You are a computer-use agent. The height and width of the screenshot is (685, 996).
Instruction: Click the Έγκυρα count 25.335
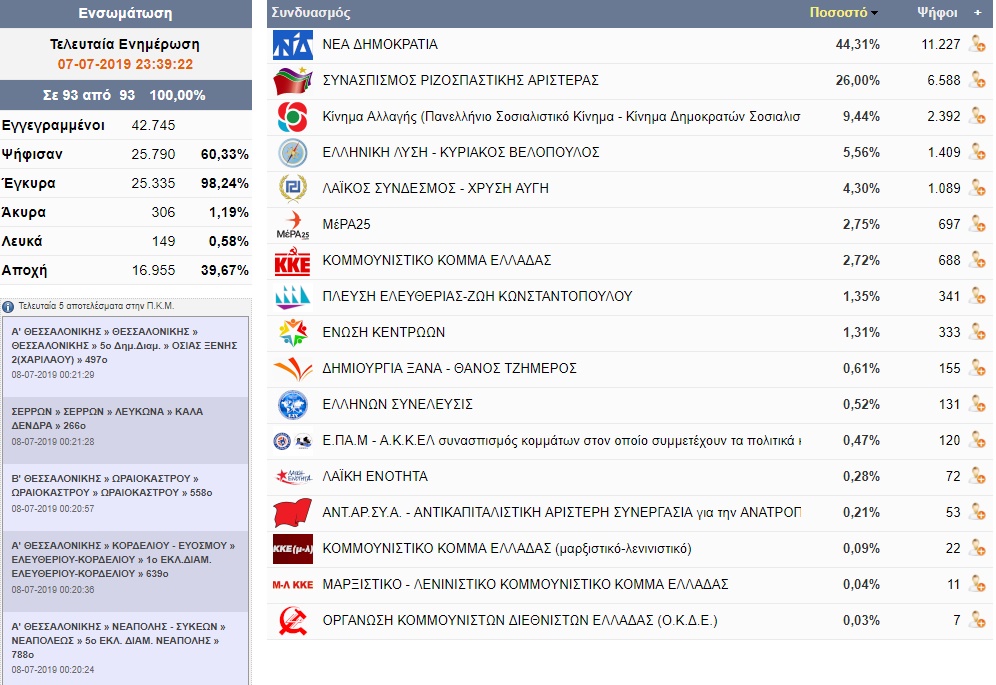point(153,184)
